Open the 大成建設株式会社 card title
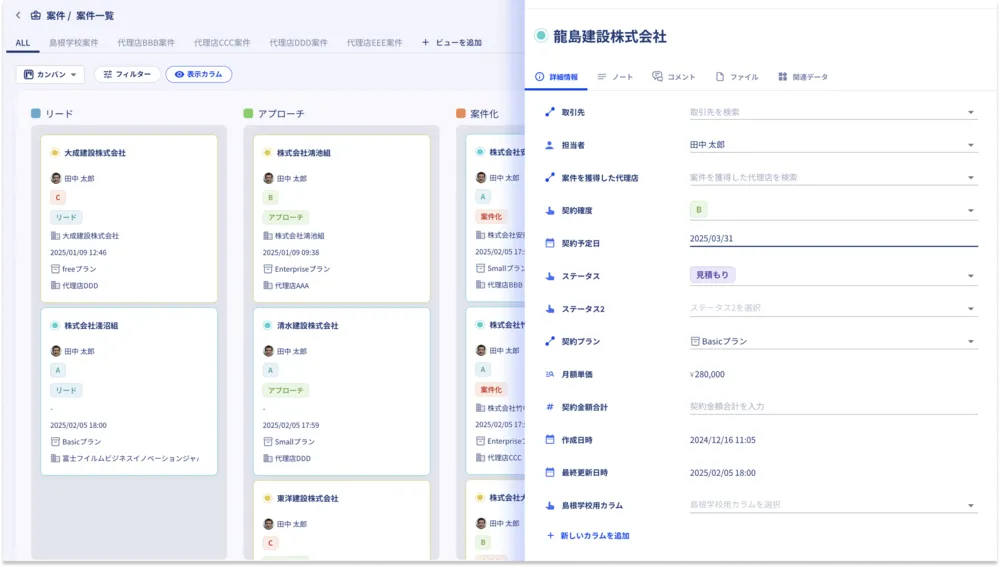The width and height of the screenshot is (1000, 567). point(95,152)
